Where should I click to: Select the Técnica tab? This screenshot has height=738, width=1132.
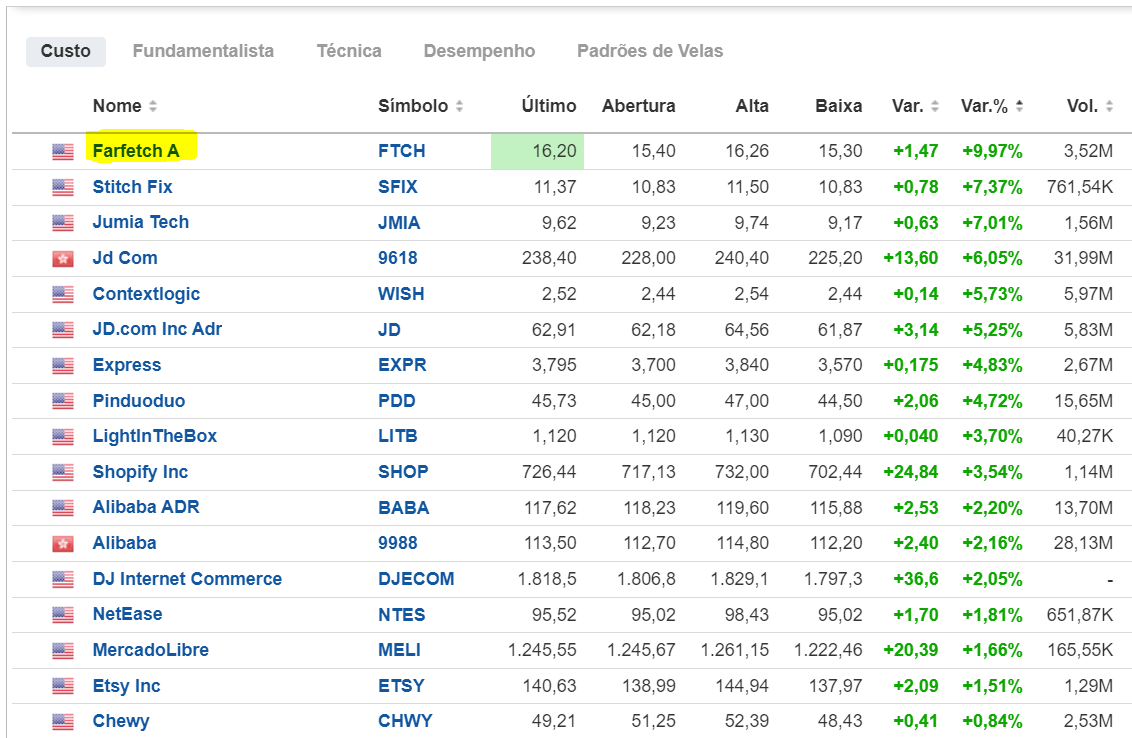pos(349,51)
